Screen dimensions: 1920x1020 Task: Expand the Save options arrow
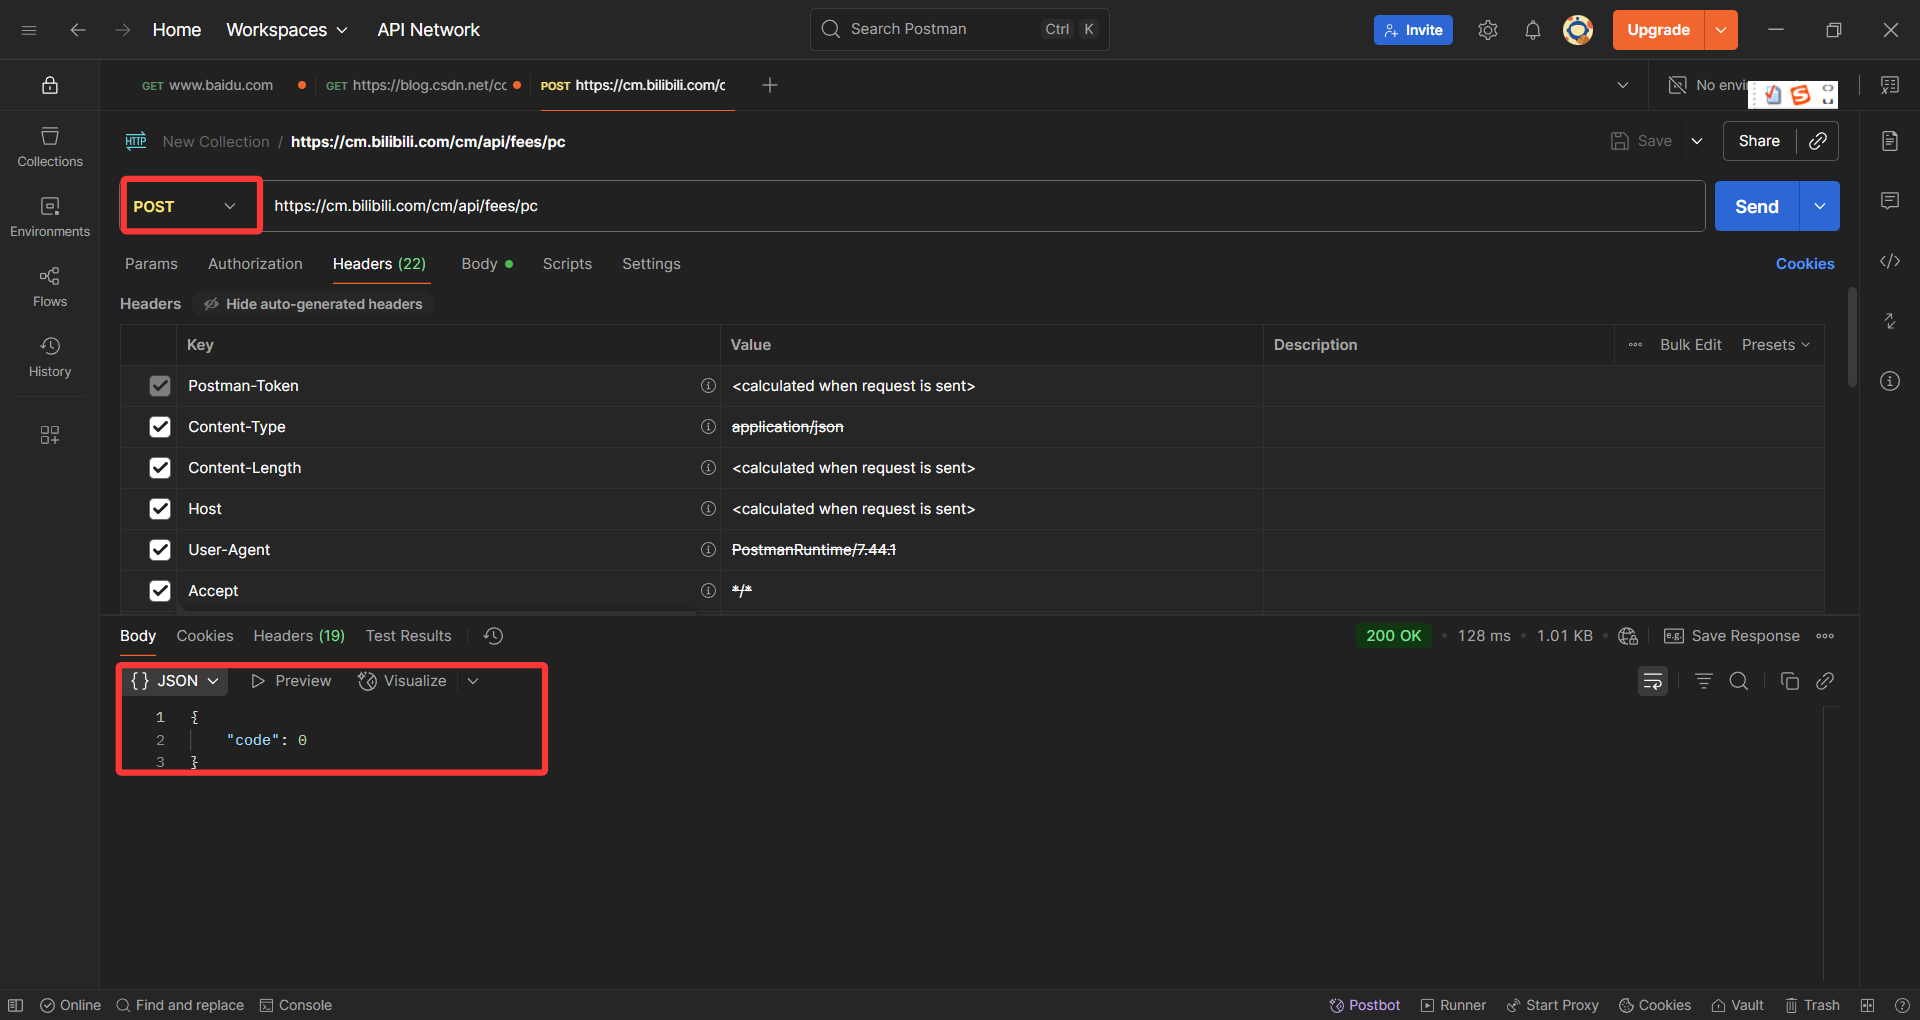1697,141
